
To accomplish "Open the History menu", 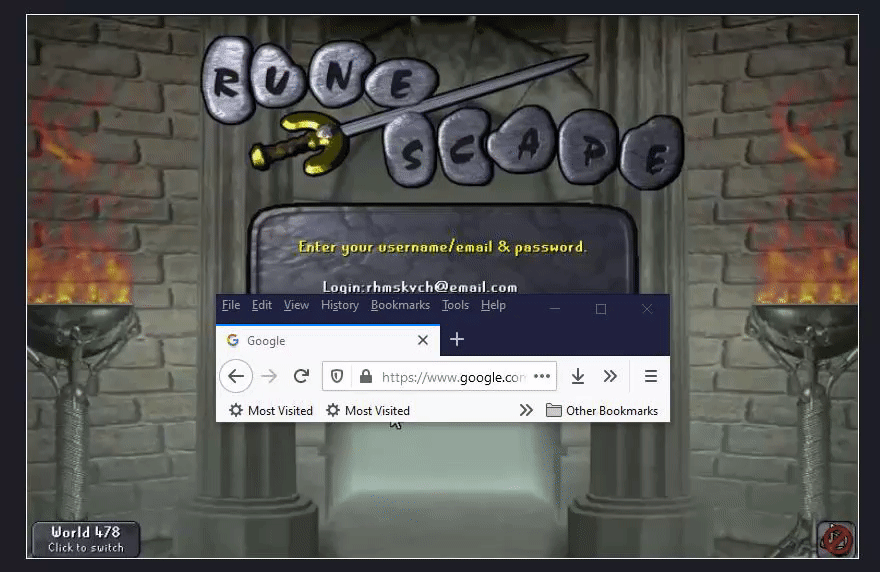I will (x=340, y=305).
